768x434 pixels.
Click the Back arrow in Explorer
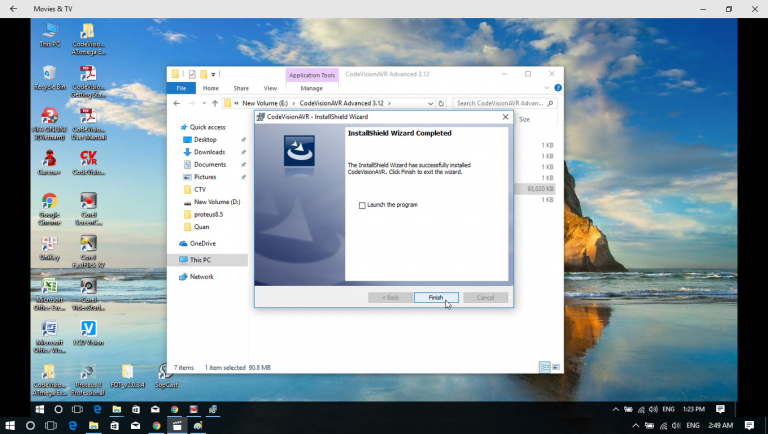coord(177,103)
